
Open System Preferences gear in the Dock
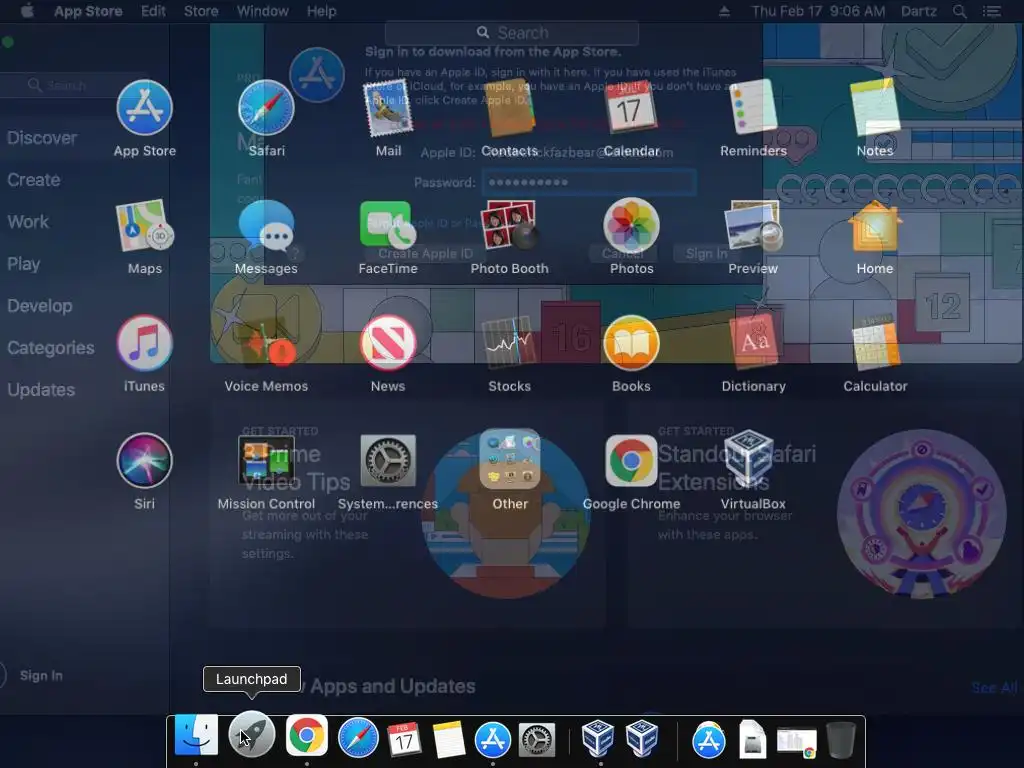click(537, 740)
